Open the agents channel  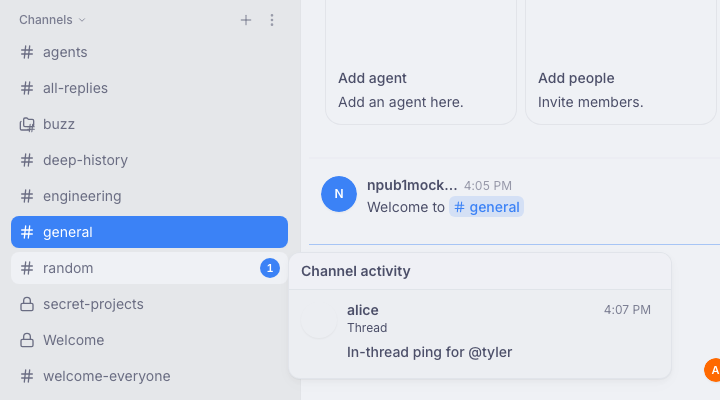(149, 52)
